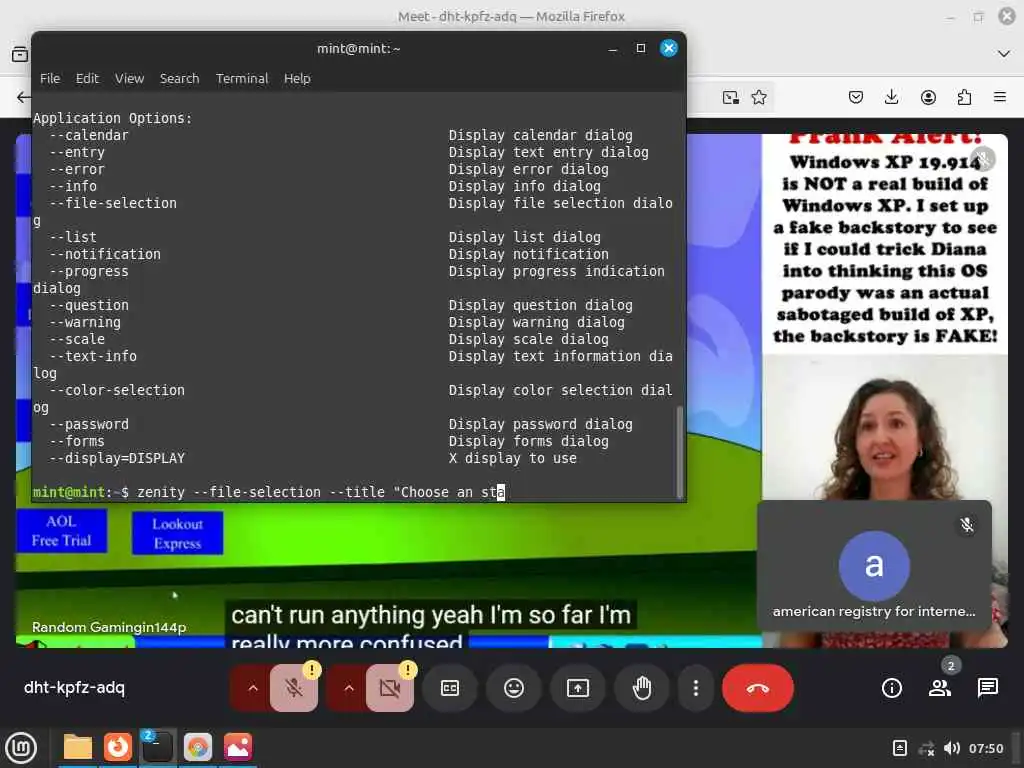1024x768 pixels.
Task: Click the live caption text overlay
Action: click(430, 626)
